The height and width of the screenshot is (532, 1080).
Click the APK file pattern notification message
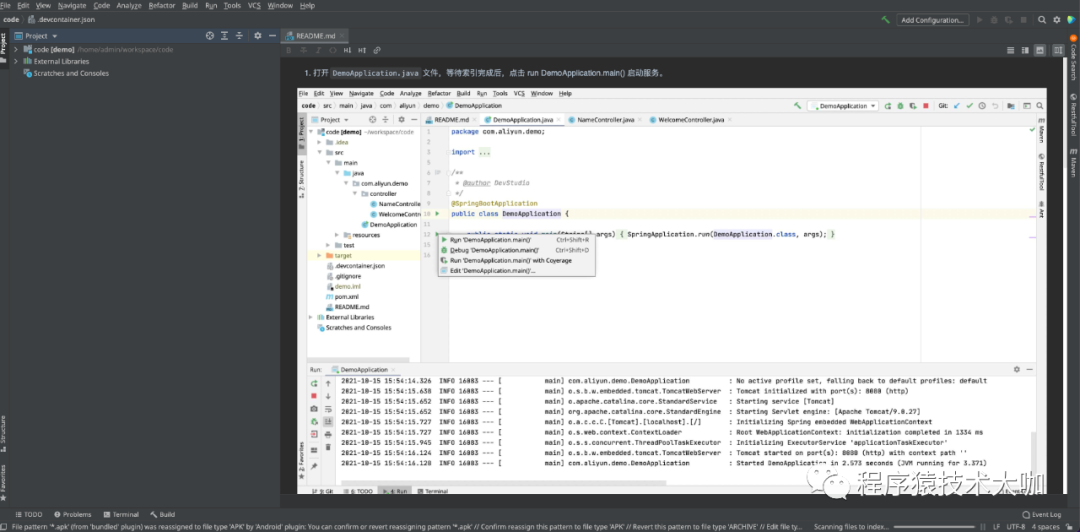[x=406, y=526]
